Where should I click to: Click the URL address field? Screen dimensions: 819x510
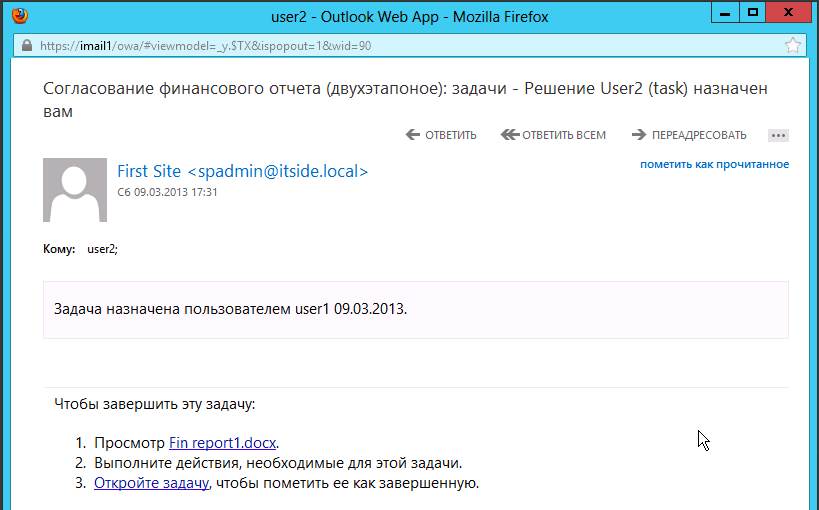400,46
